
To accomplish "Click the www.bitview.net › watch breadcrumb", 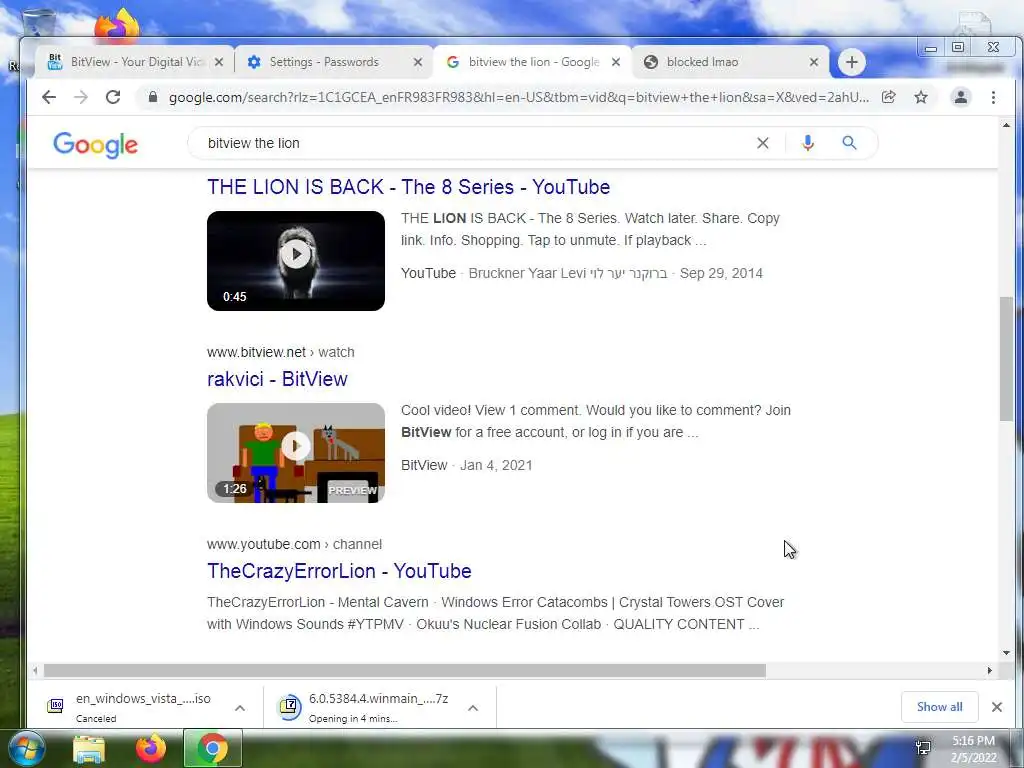I will [x=281, y=352].
